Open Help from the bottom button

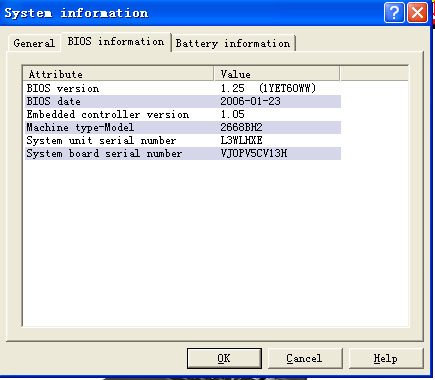(x=386, y=358)
